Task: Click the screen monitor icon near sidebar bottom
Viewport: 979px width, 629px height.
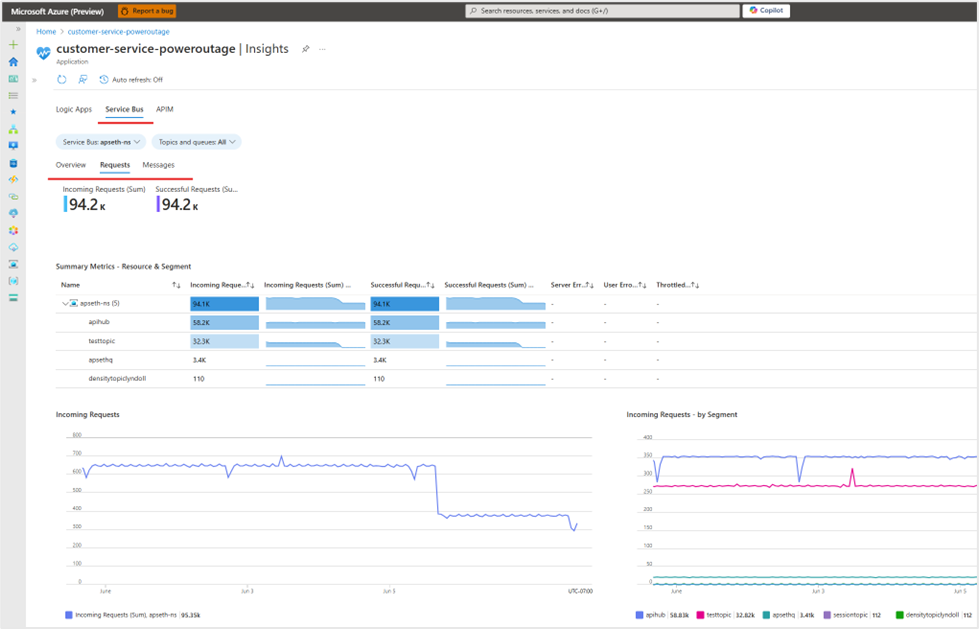Action: [13, 264]
